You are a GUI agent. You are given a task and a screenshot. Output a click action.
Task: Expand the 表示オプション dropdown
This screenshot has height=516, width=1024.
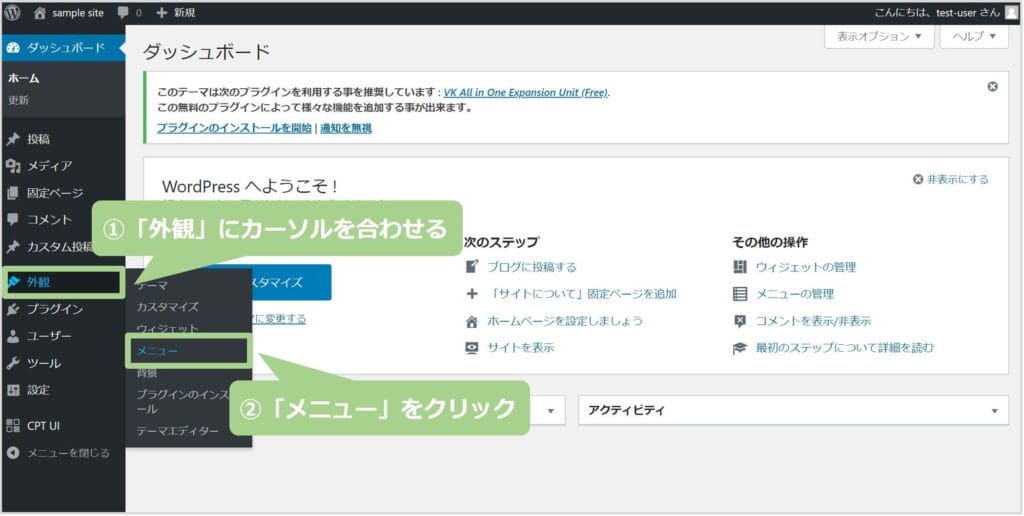pos(879,37)
